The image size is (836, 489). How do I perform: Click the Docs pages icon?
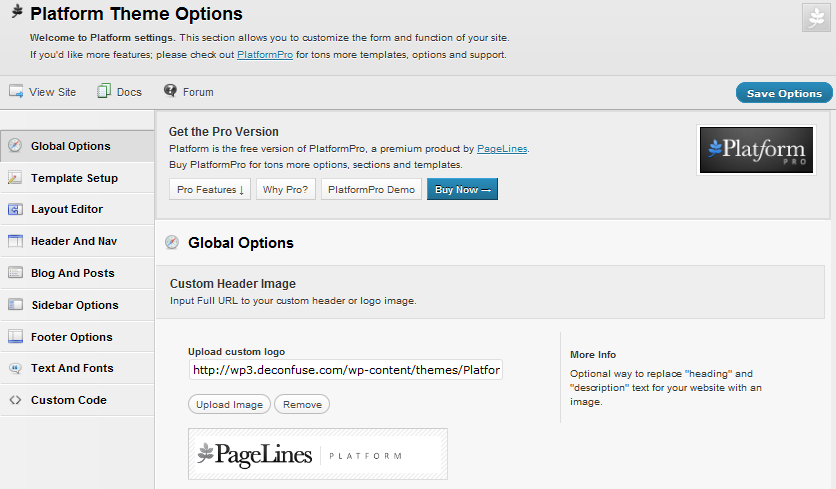[x=103, y=91]
